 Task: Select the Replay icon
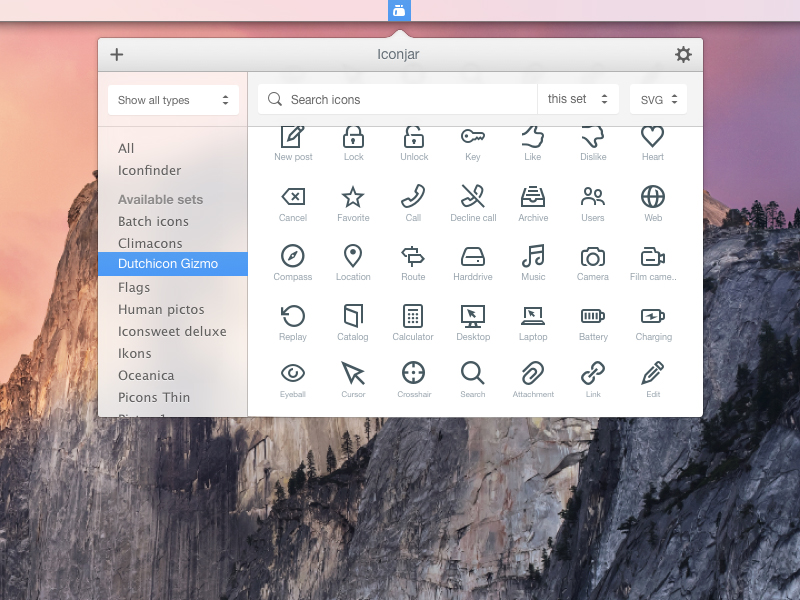pos(293,316)
